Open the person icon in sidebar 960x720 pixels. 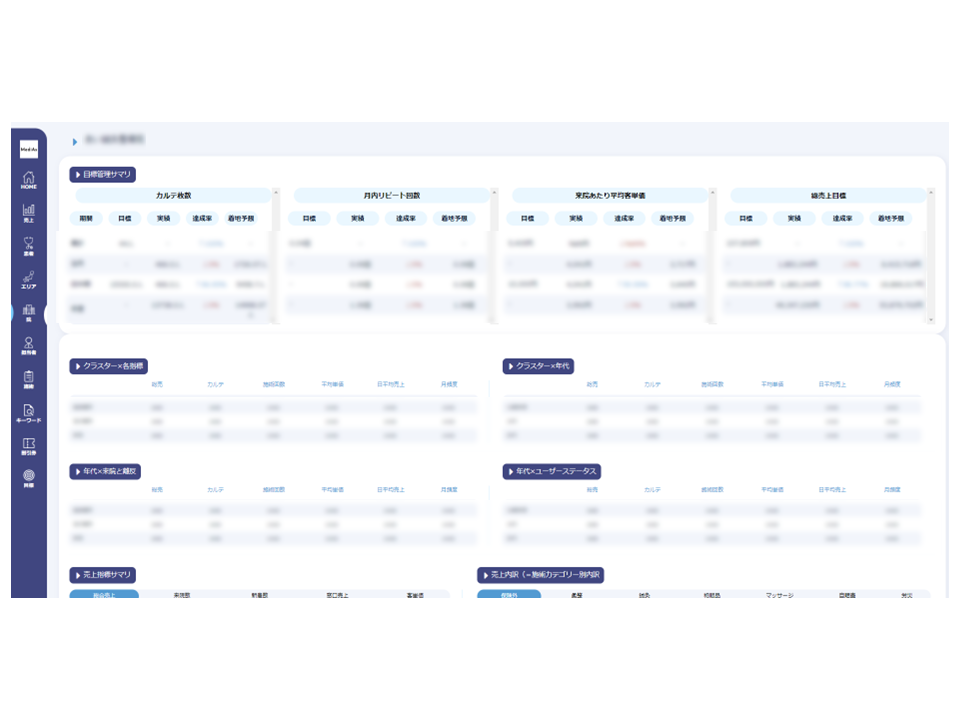coord(28,345)
